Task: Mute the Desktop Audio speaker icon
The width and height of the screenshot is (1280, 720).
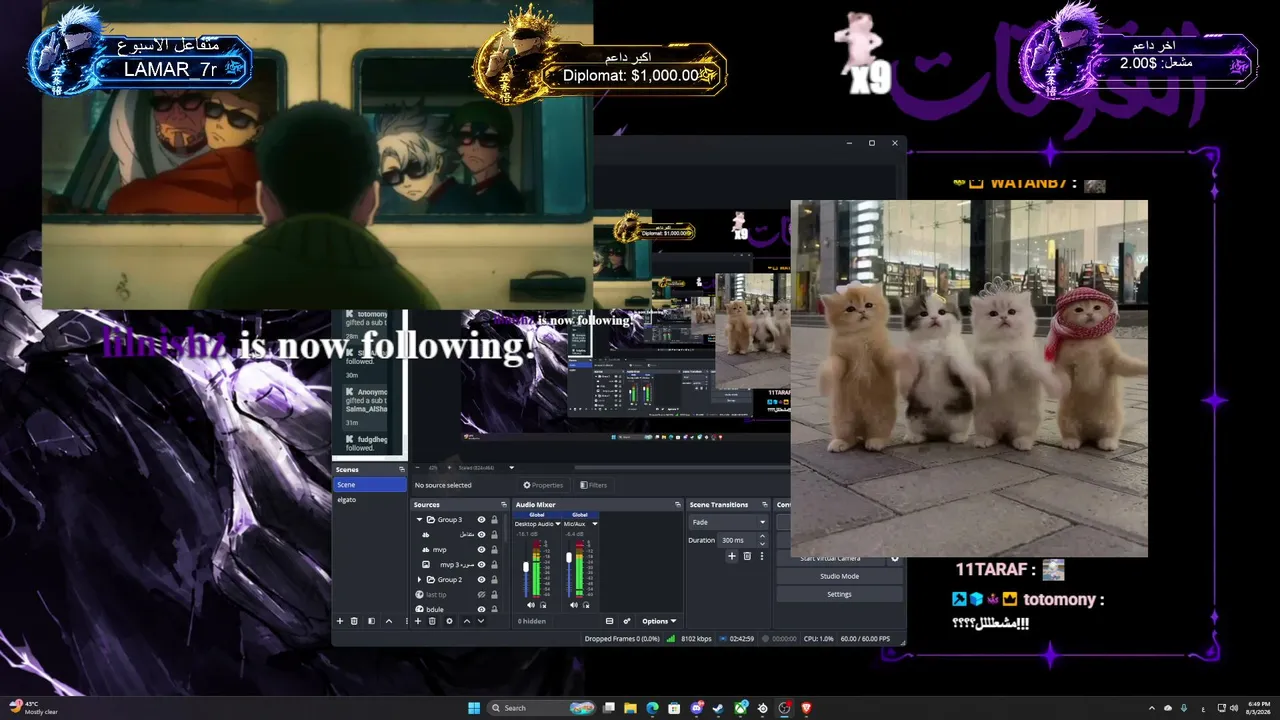Action: (x=530, y=605)
